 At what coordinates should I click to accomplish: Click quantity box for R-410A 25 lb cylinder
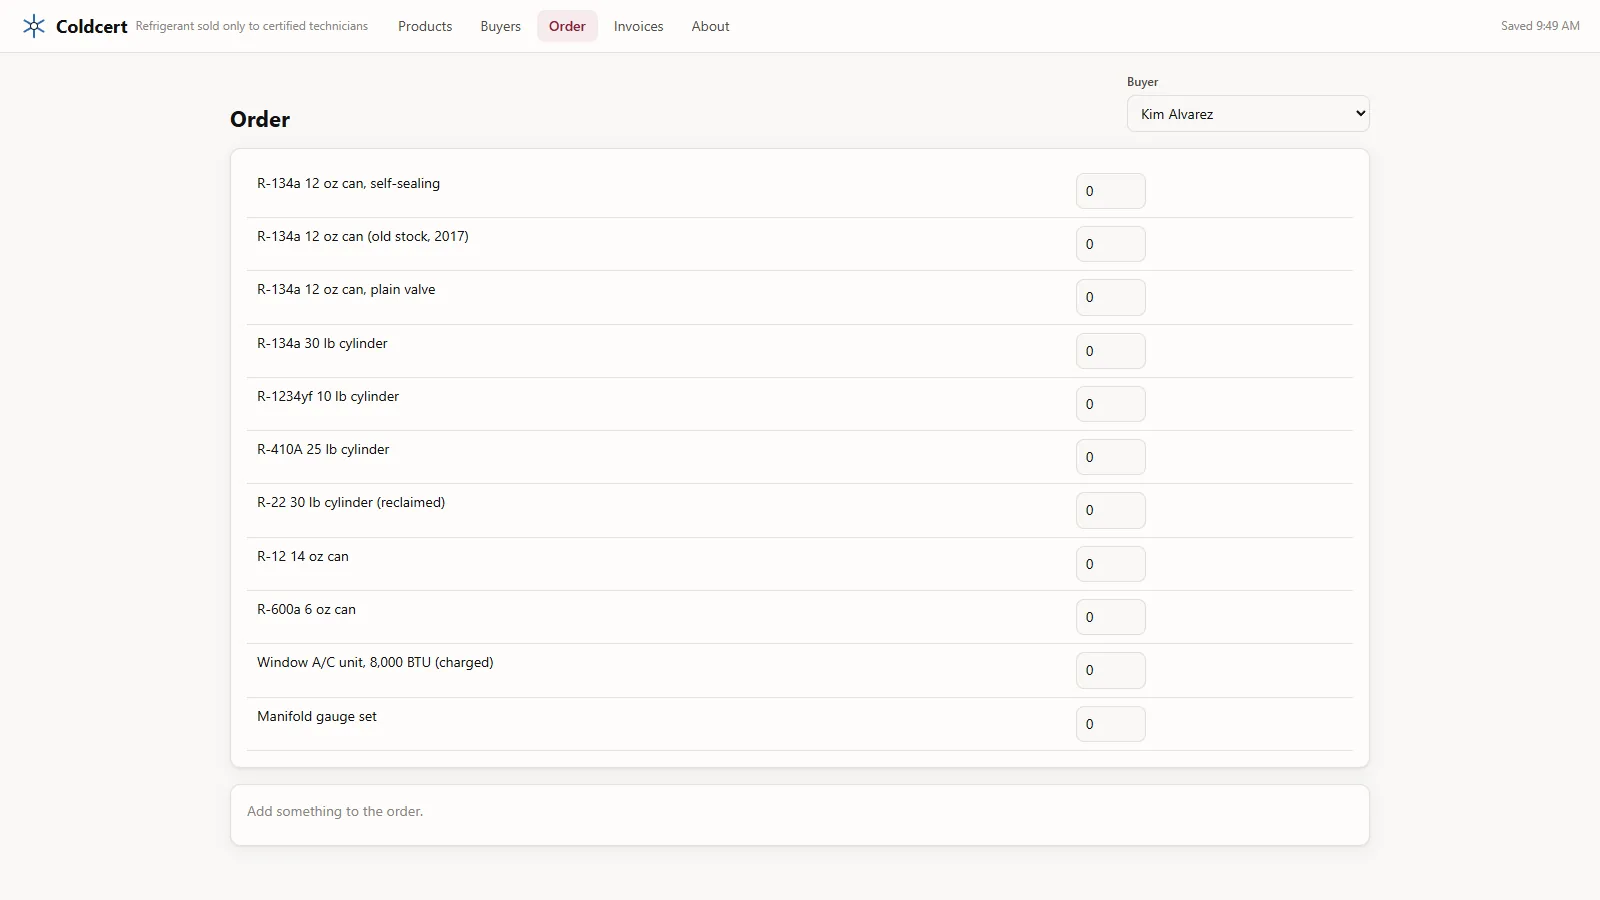point(1110,457)
